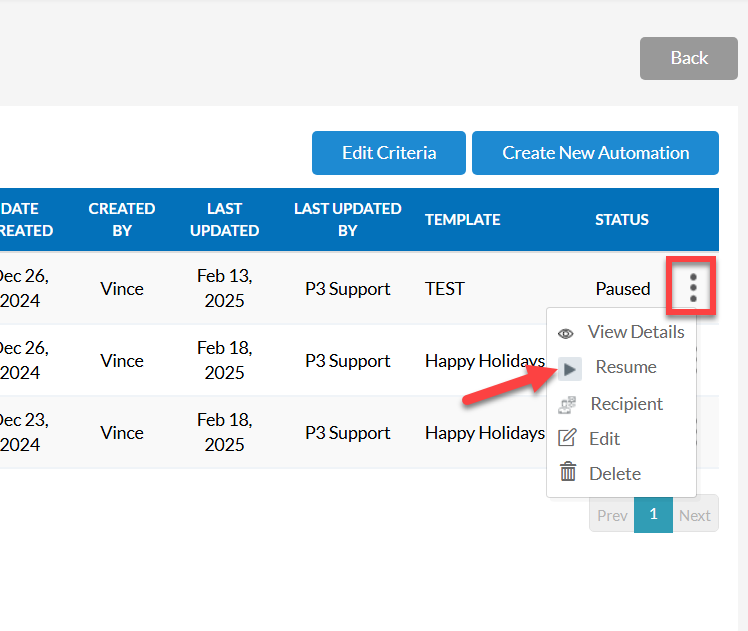Image resolution: width=748 pixels, height=631 pixels.
Task: Go to the Next page in pagination
Action: (x=694, y=515)
